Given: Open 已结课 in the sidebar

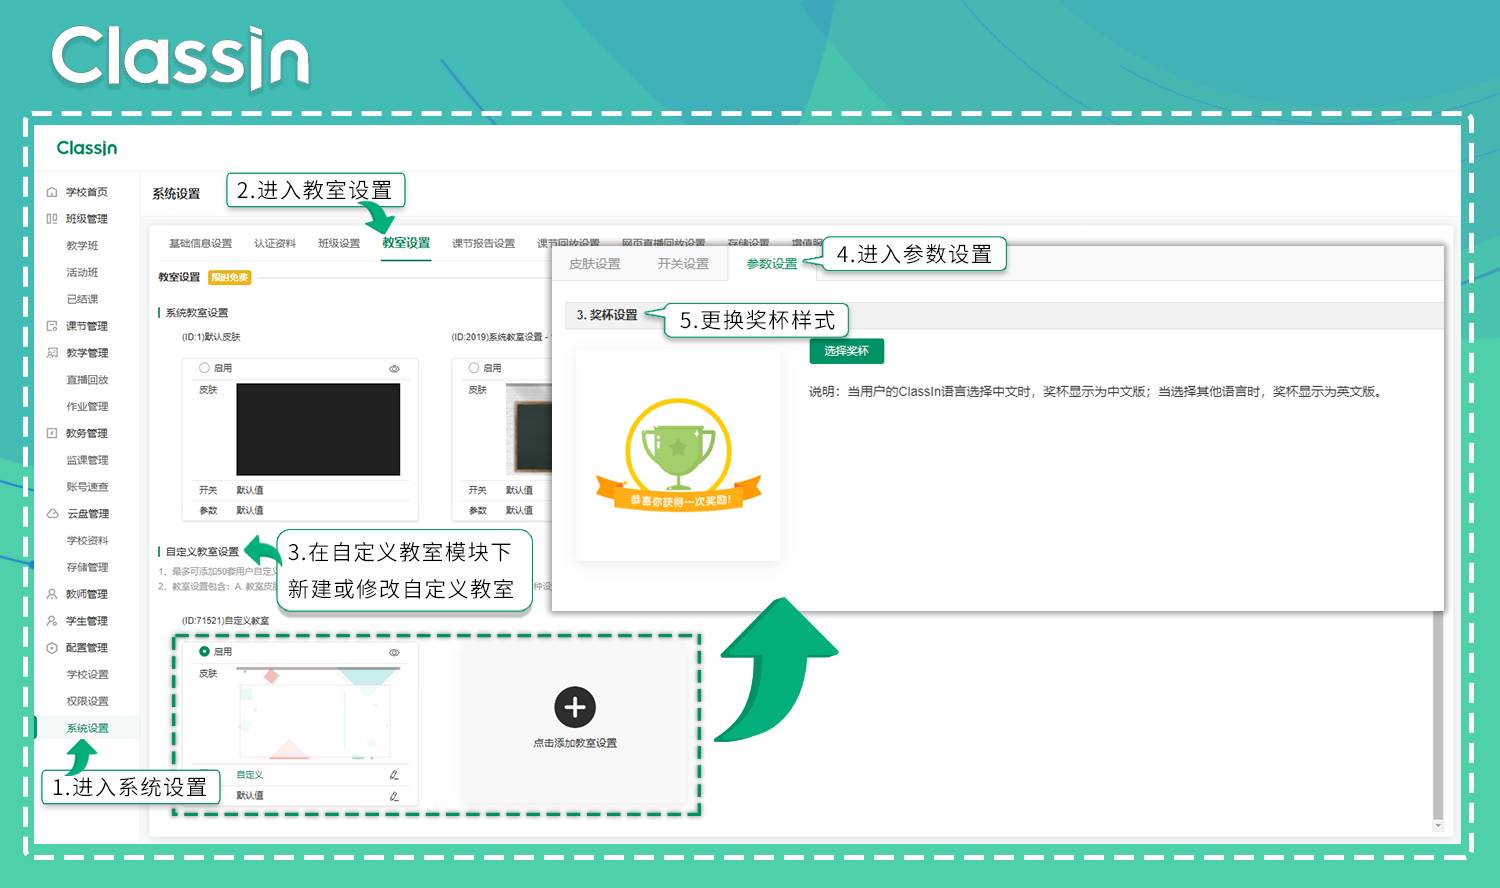Looking at the screenshot, I should tap(82, 299).
